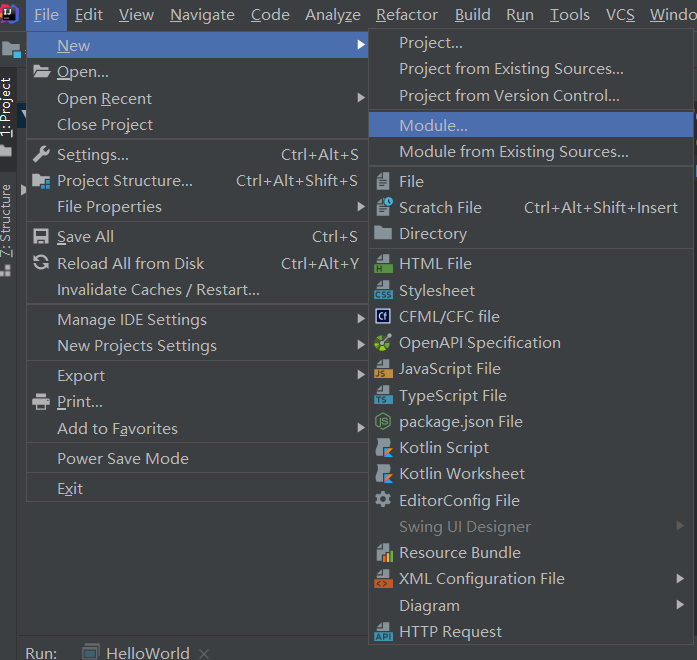Expand the Add to Favorites submenu arrow

(361, 428)
